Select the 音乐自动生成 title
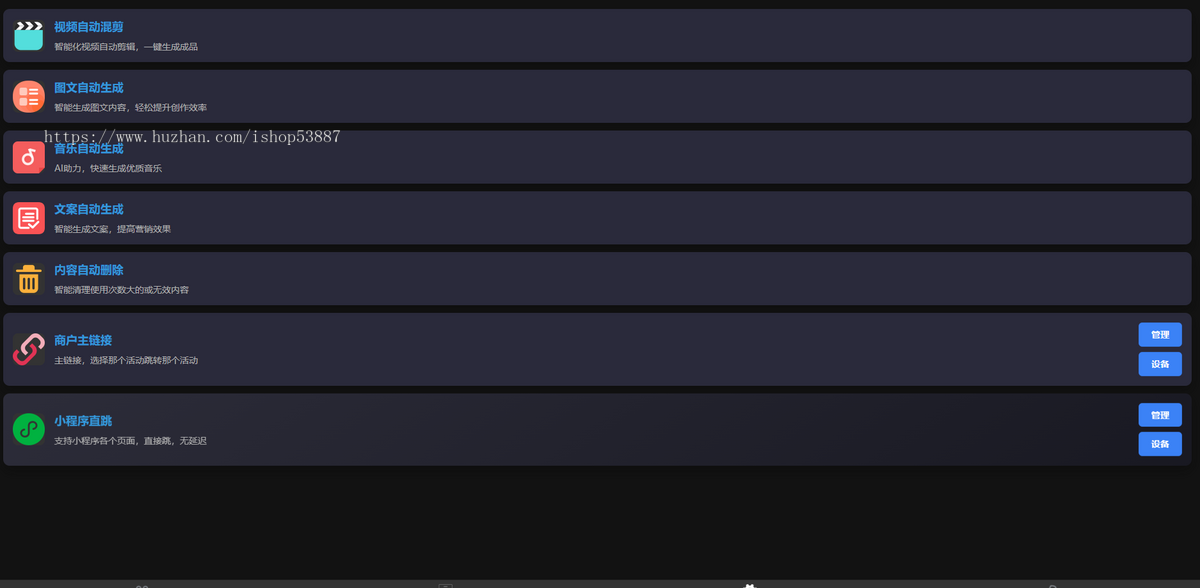 coord(89,149)
